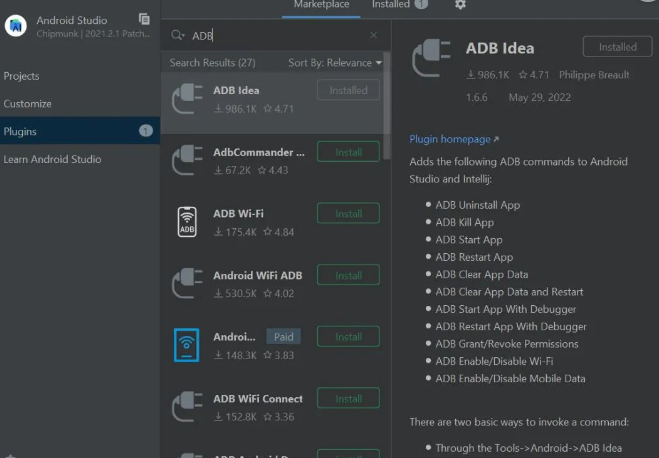The height and width of the screenshot is (458, 659).
Task: Click Android WiFi ADB plug icon
Action: pos(187,284)
